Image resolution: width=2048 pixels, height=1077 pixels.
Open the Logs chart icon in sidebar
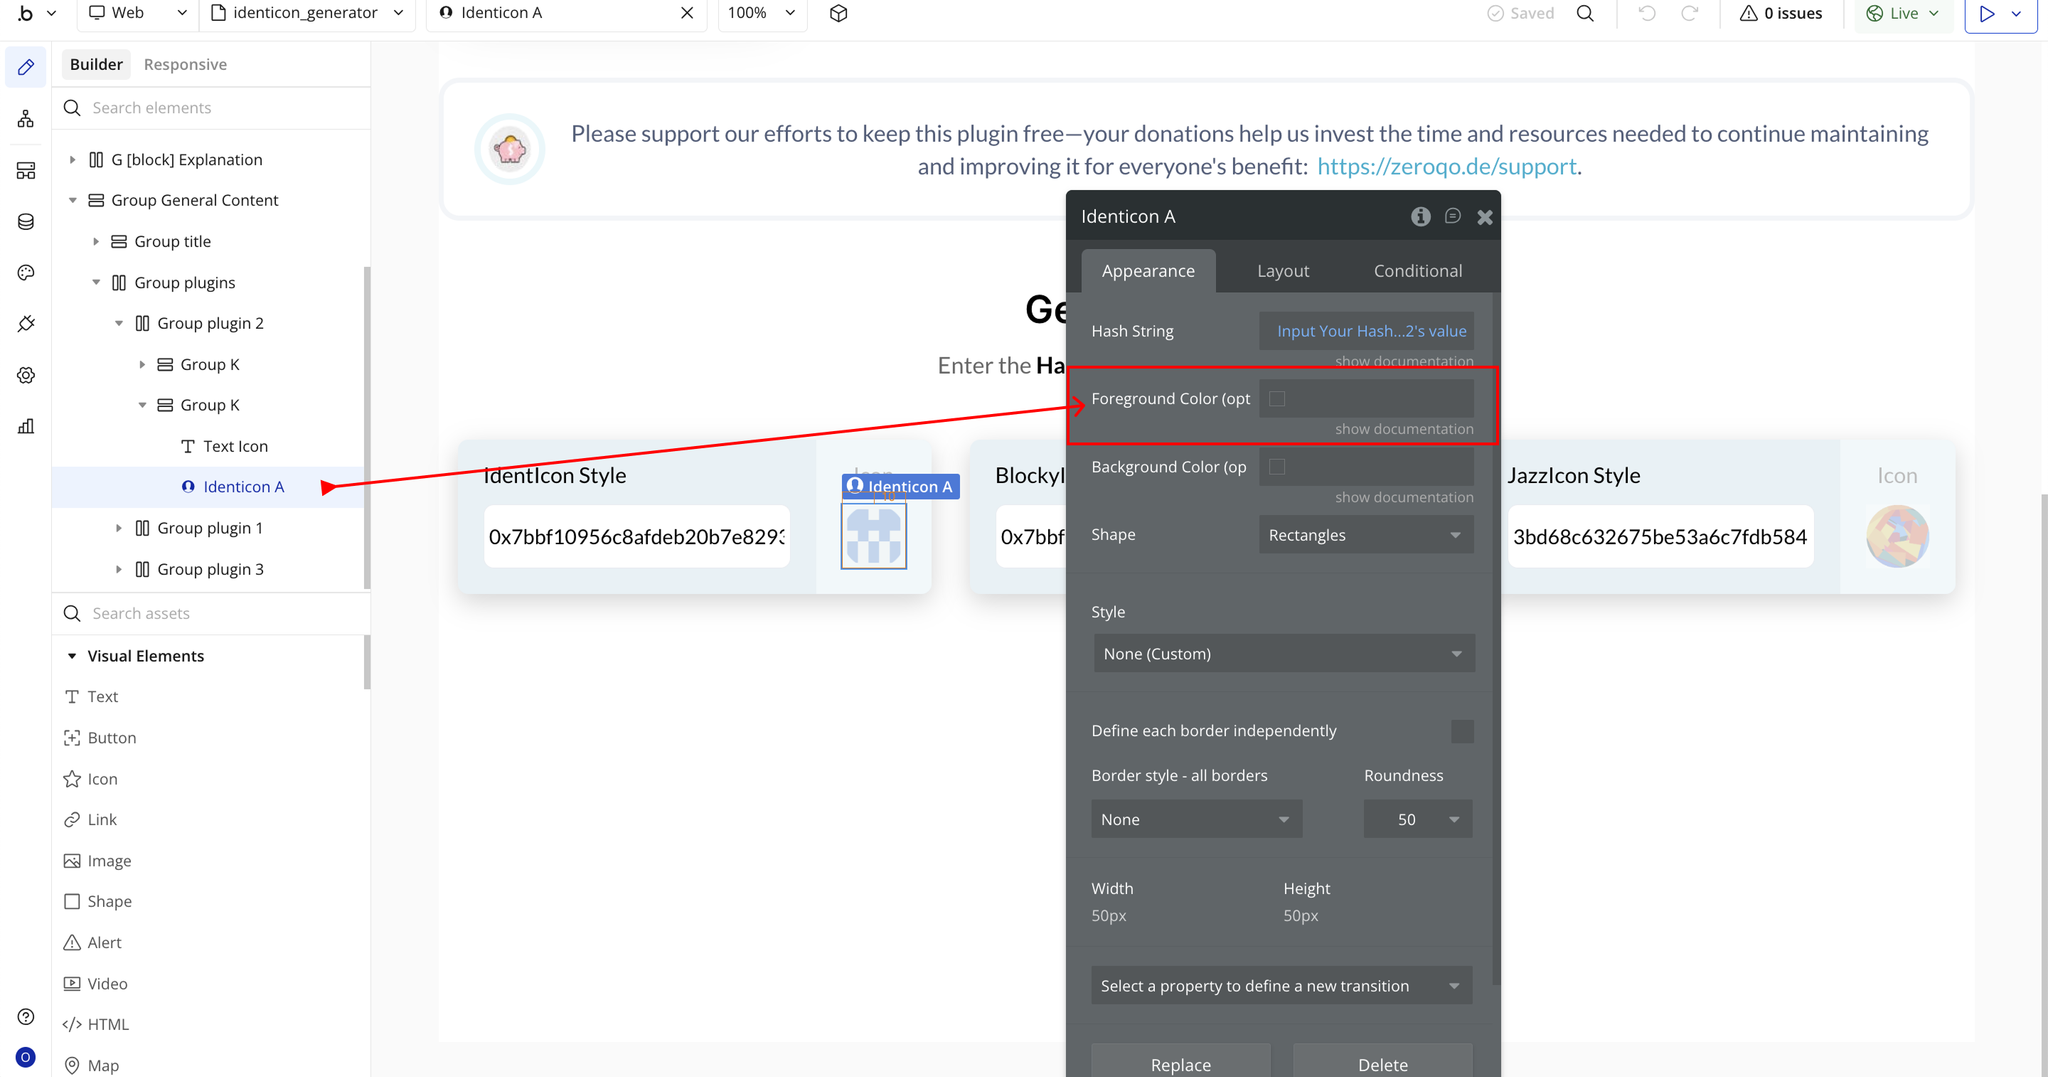26,427
